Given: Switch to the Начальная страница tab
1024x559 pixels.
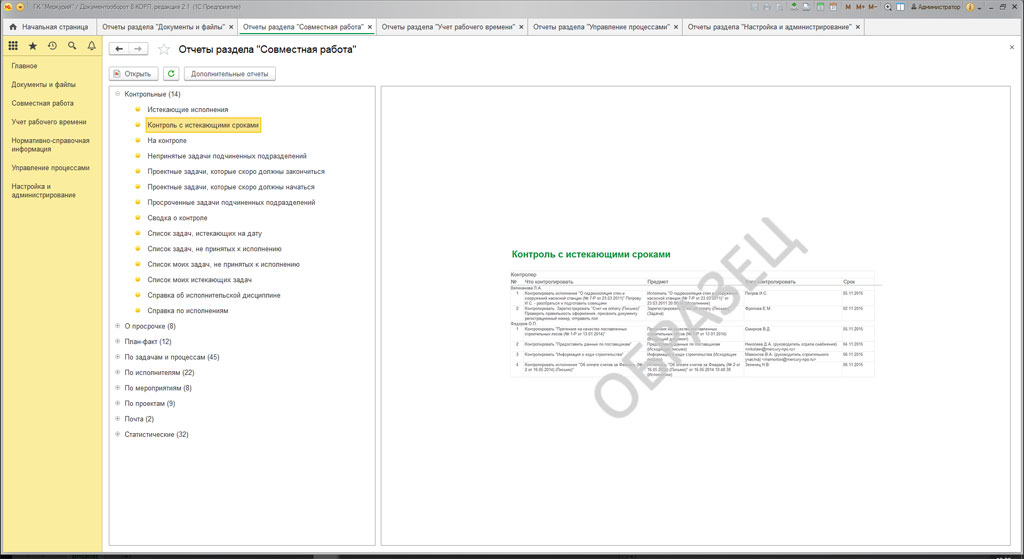Looking at the screenshot, I should pos(48,27).
